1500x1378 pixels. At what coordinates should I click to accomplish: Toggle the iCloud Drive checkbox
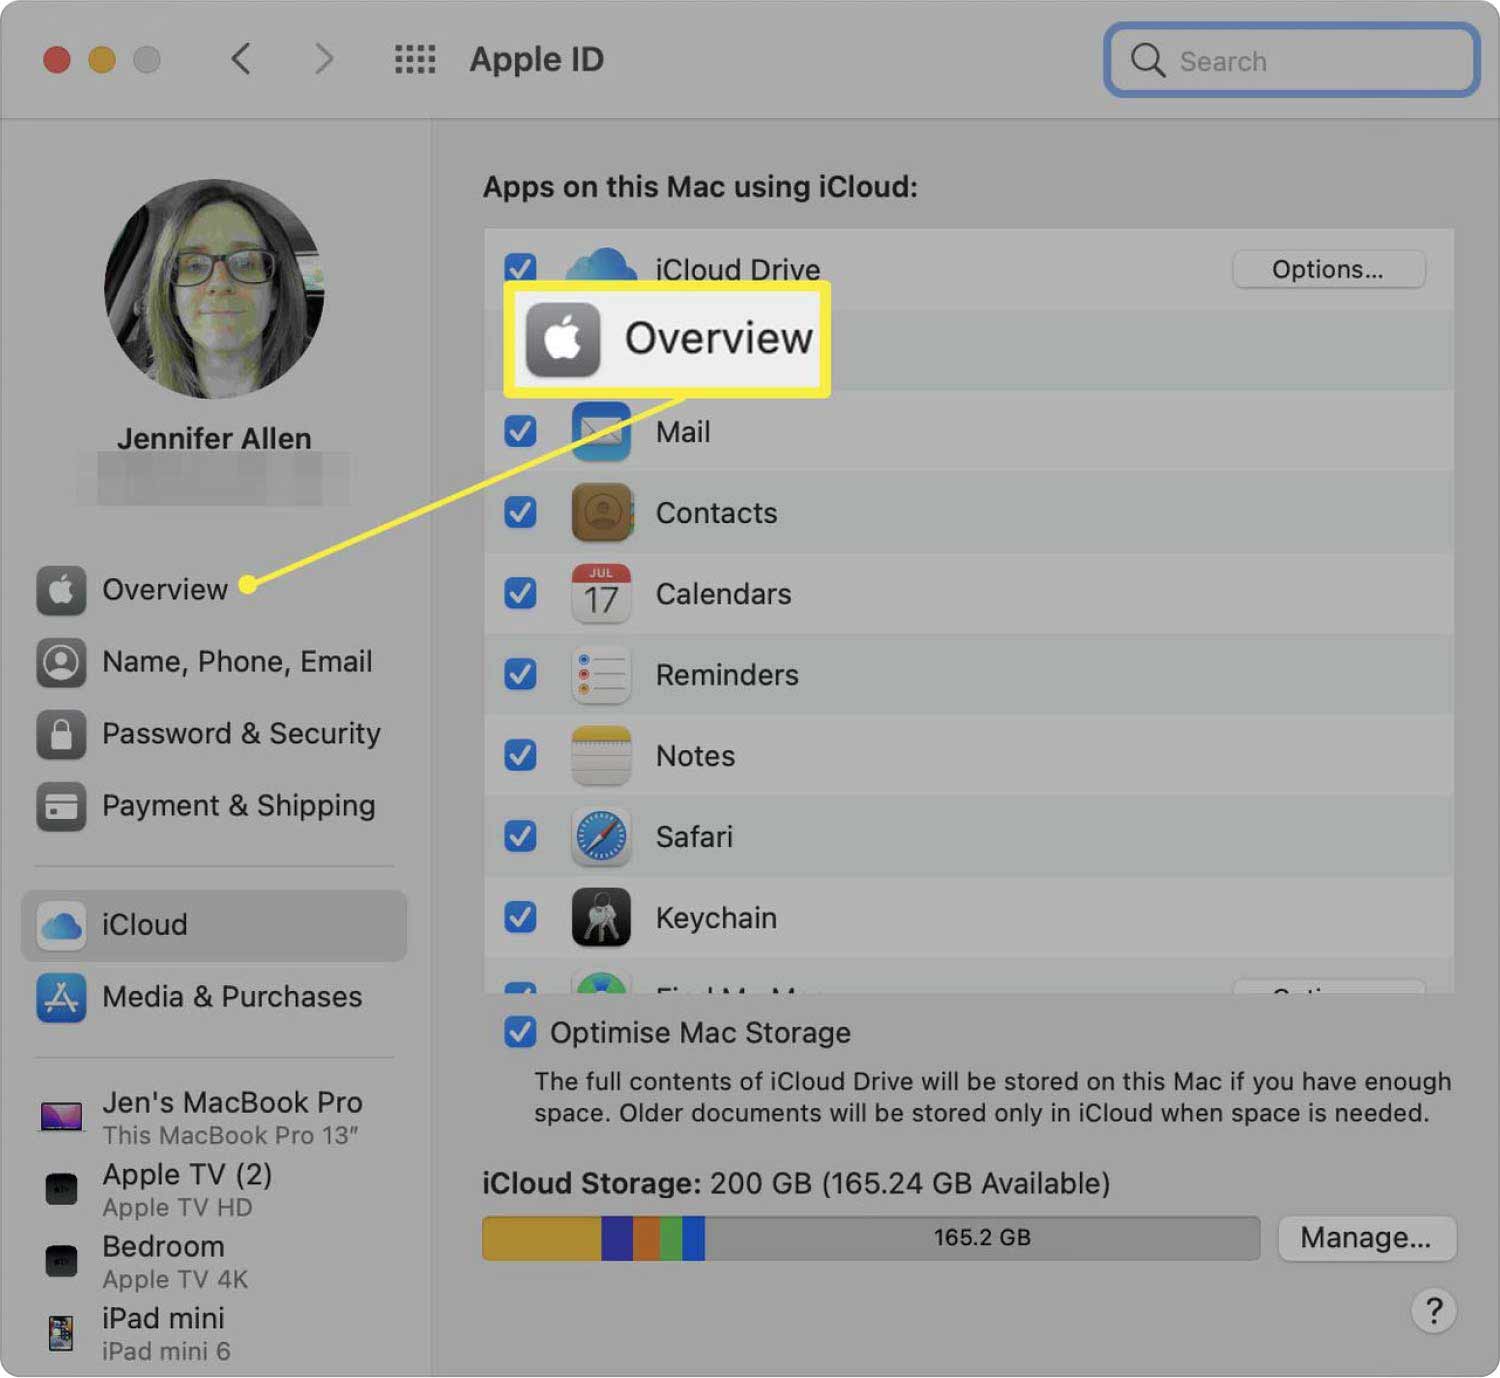(x=520, y=266)
